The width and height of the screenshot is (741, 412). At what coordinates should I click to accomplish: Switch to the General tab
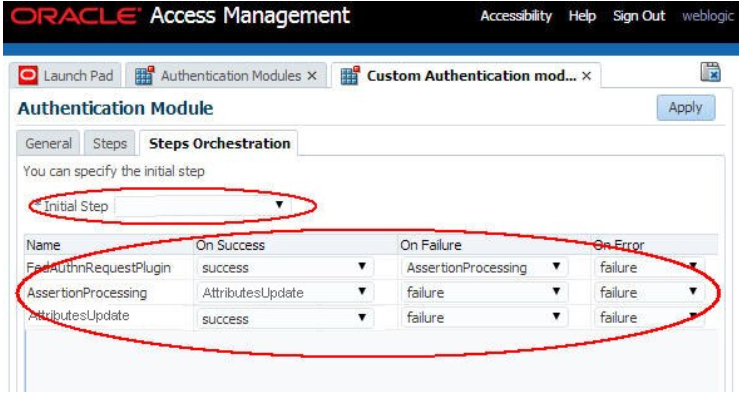48,143
